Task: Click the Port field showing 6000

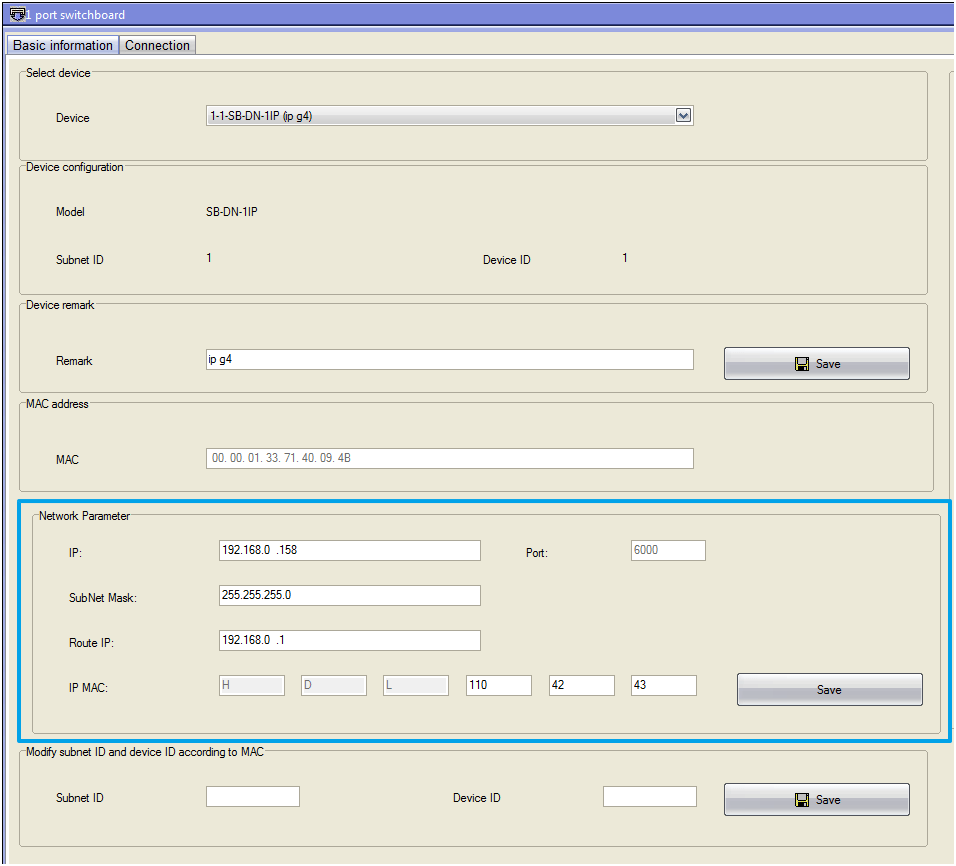Action: point(668,550)
